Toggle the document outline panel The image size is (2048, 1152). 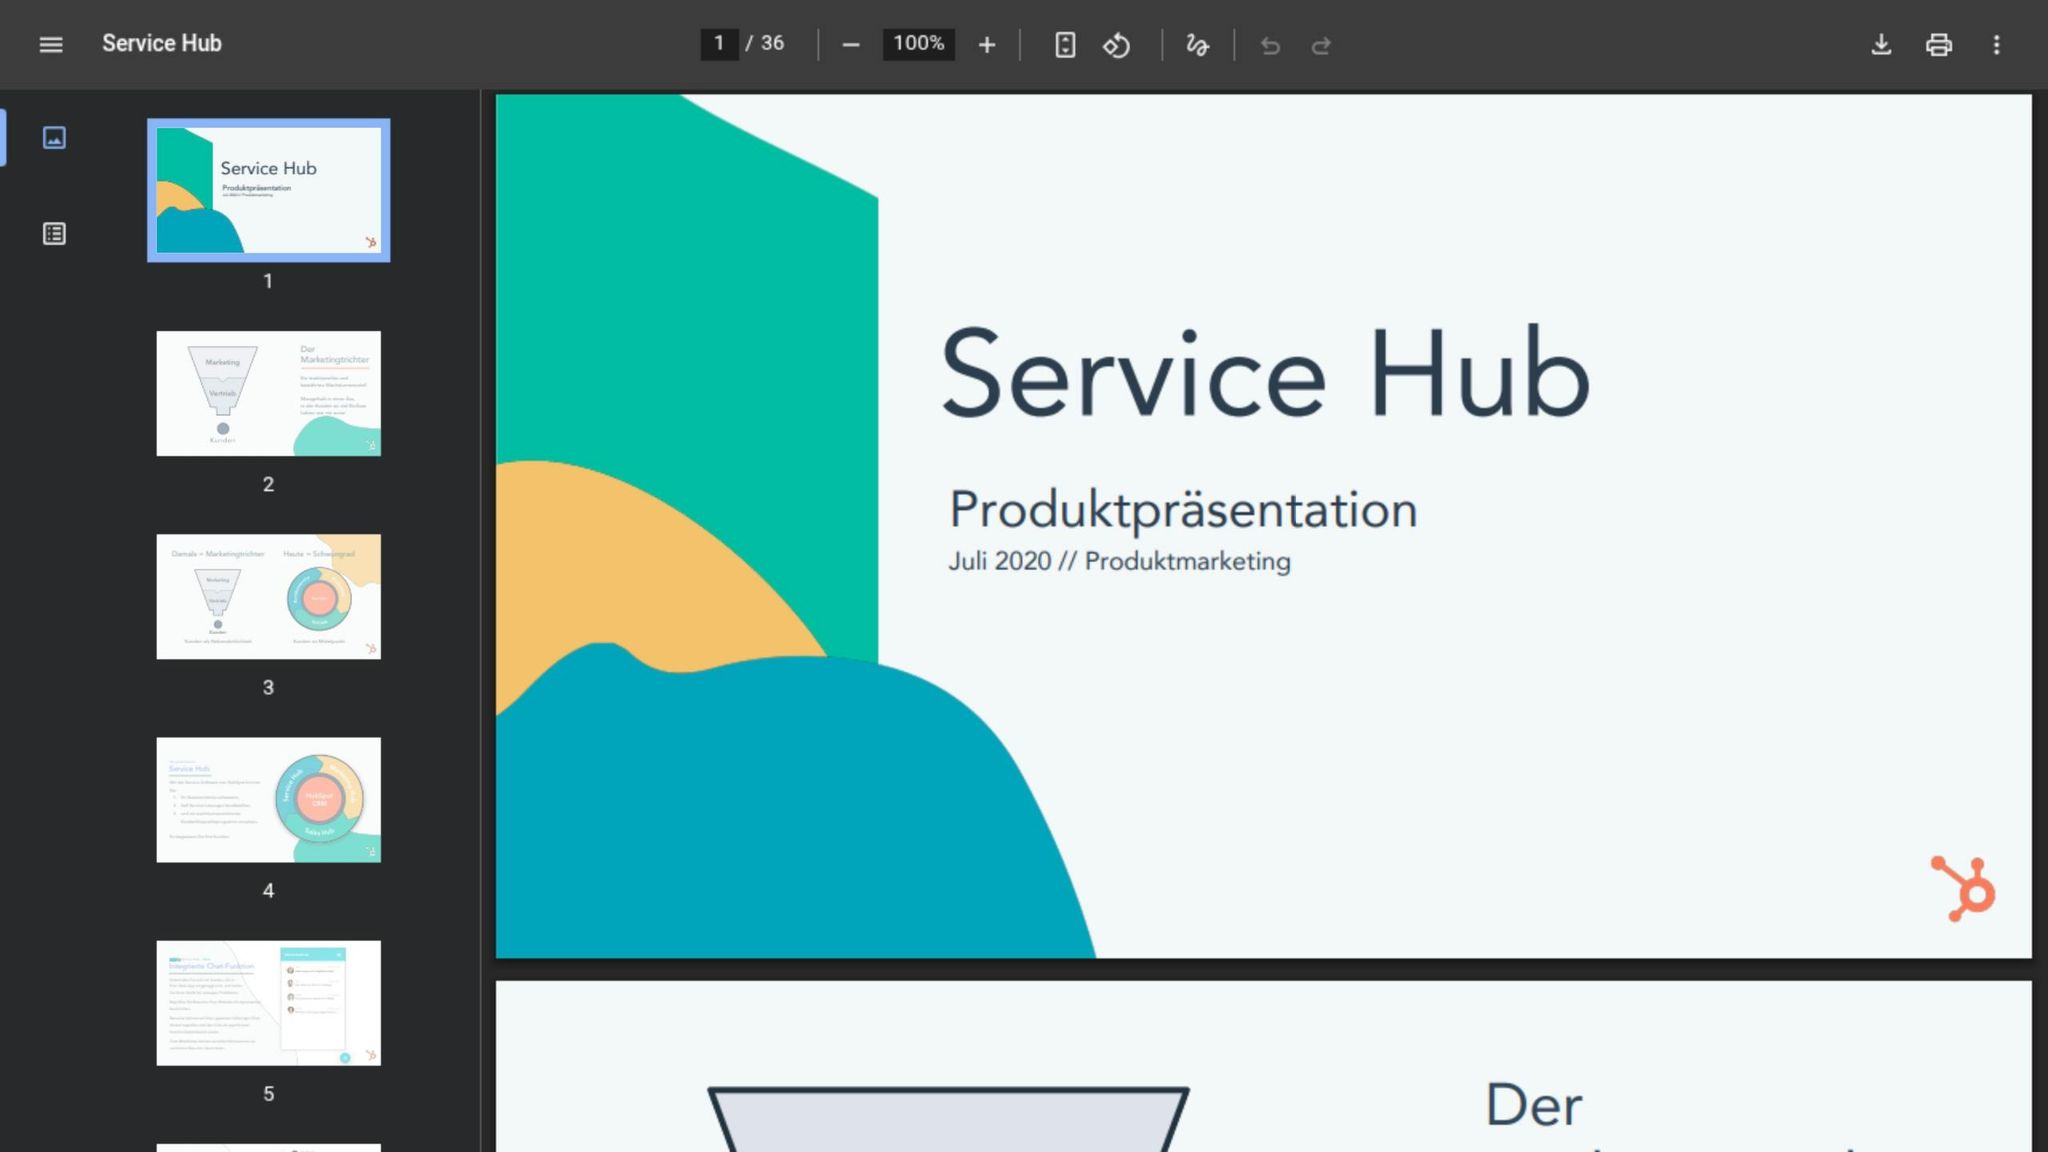coord(54,233)
